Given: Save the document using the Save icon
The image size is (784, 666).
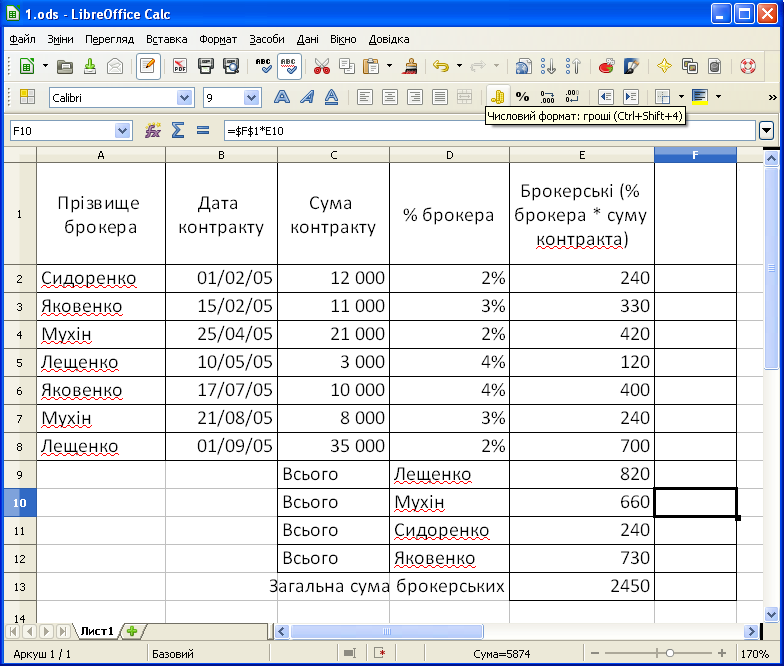Looking at the screenshot, I should point(90,66).
